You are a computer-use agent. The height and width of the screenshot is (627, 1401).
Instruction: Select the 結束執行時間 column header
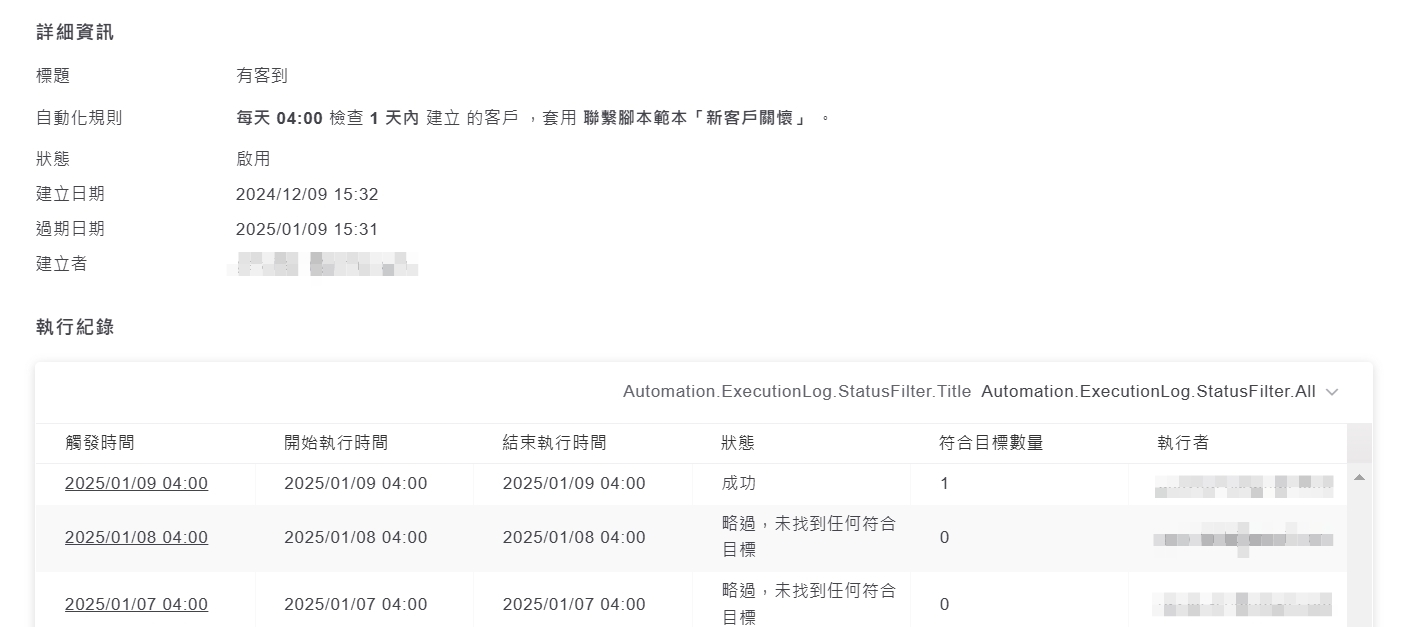pyautogui.click(x=554, y=443)
